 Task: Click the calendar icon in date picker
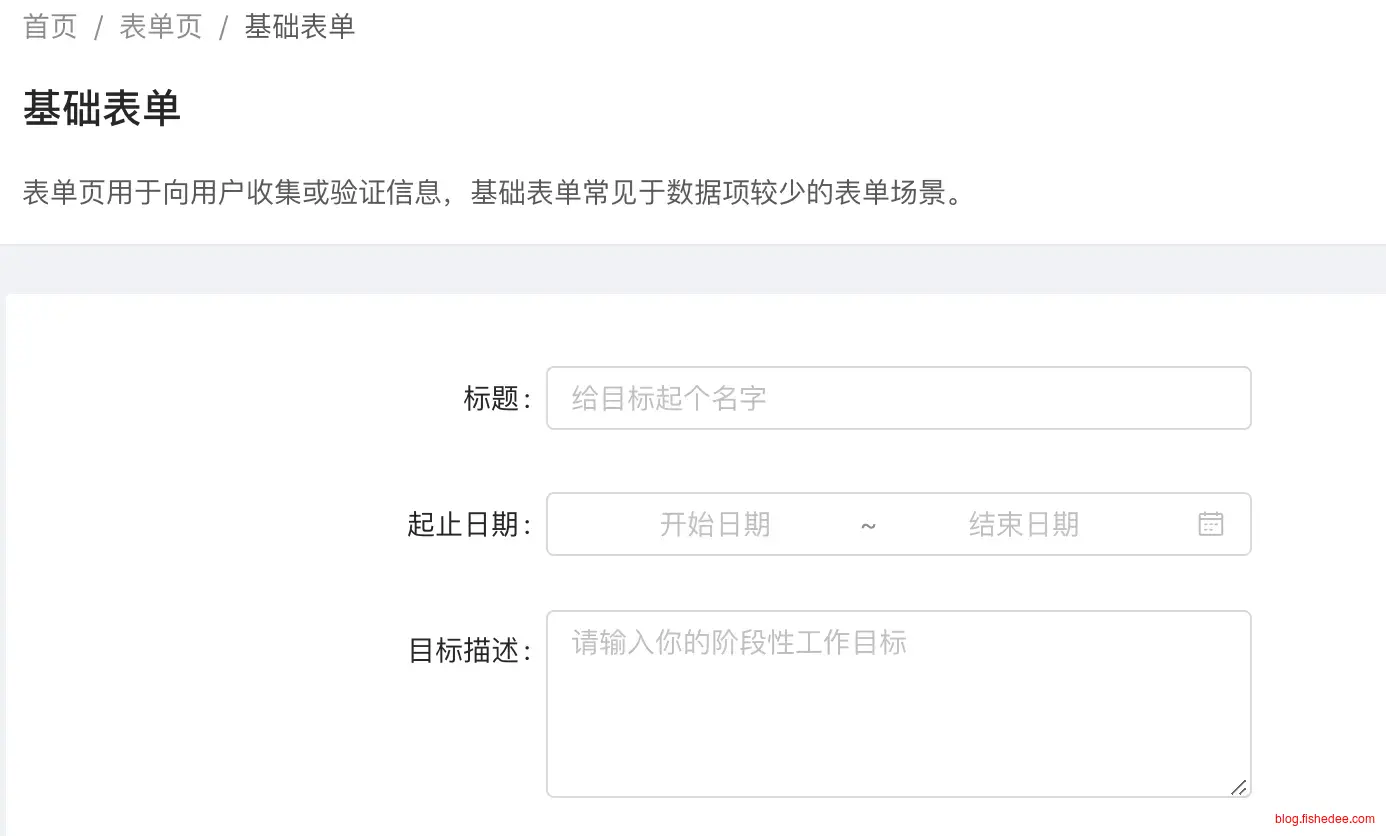[x=1210, y=524]
